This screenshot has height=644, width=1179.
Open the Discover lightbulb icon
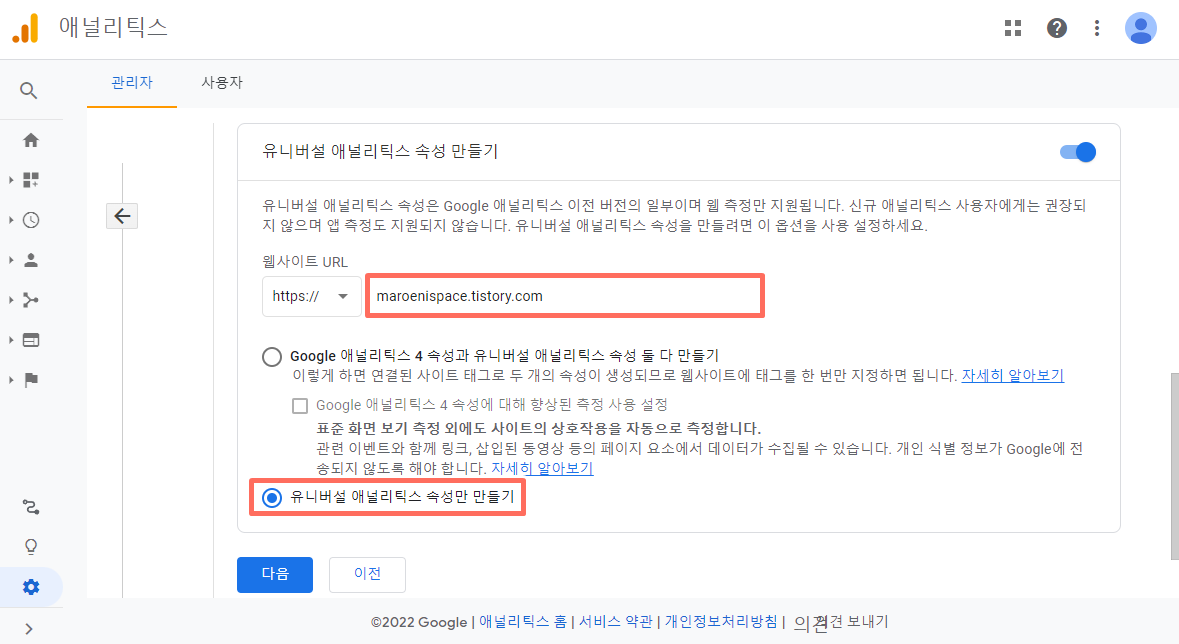click(x=30, y=546)
